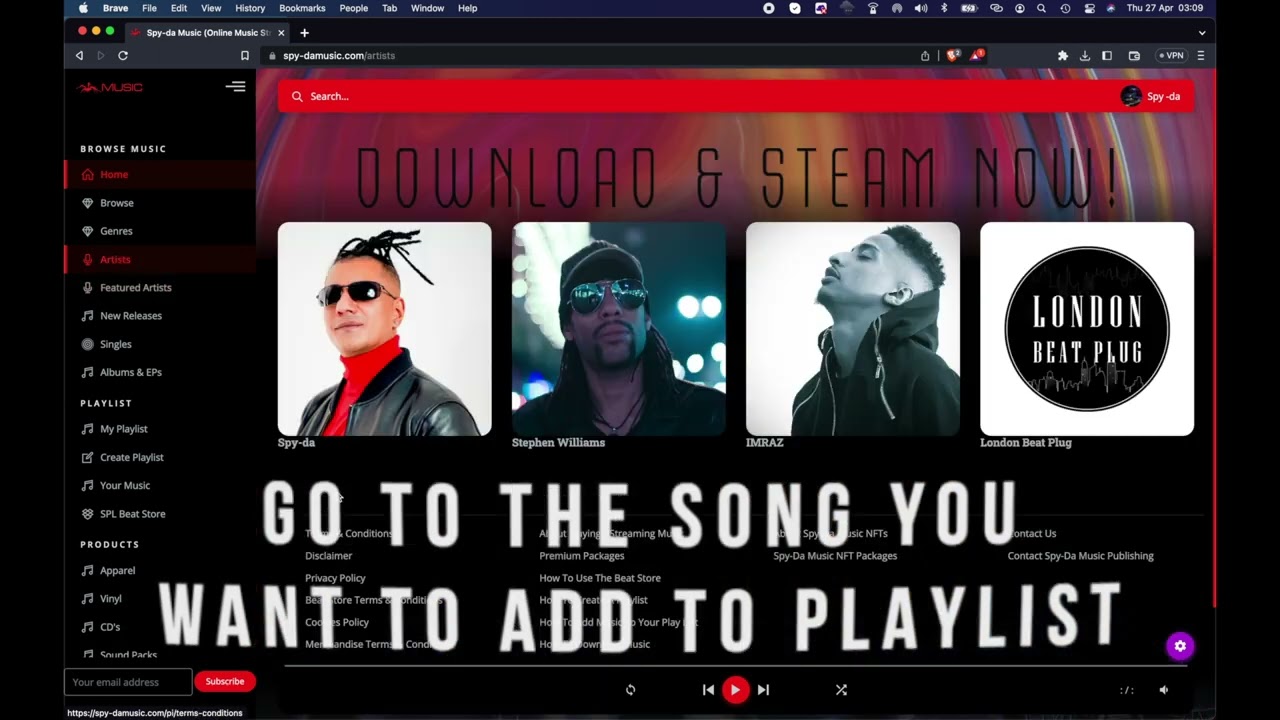This screenshot has height=720, width=1280.
Task: Open My Playlist
Action: pyautogui.click(x=123, y=429)
